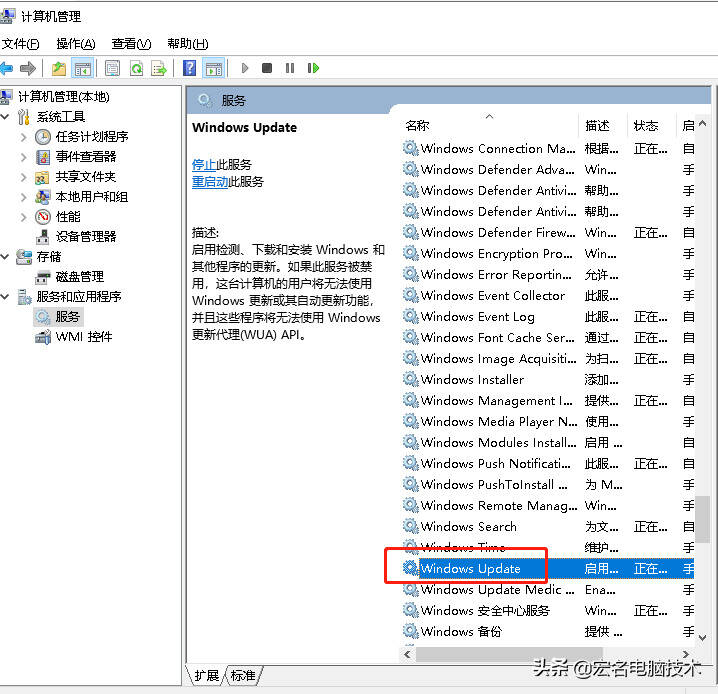Screen dimensions: 718x694
Task: Select the Windows Connection Manager service row
Action: [548, 149]
